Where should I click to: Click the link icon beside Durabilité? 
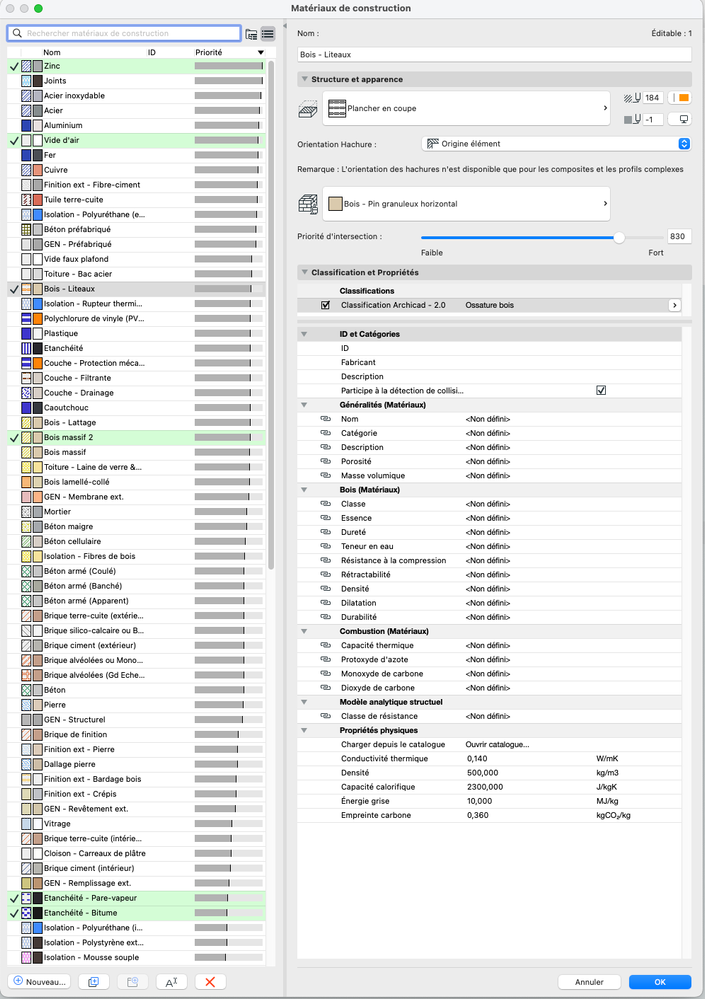[x=325, y=617]
